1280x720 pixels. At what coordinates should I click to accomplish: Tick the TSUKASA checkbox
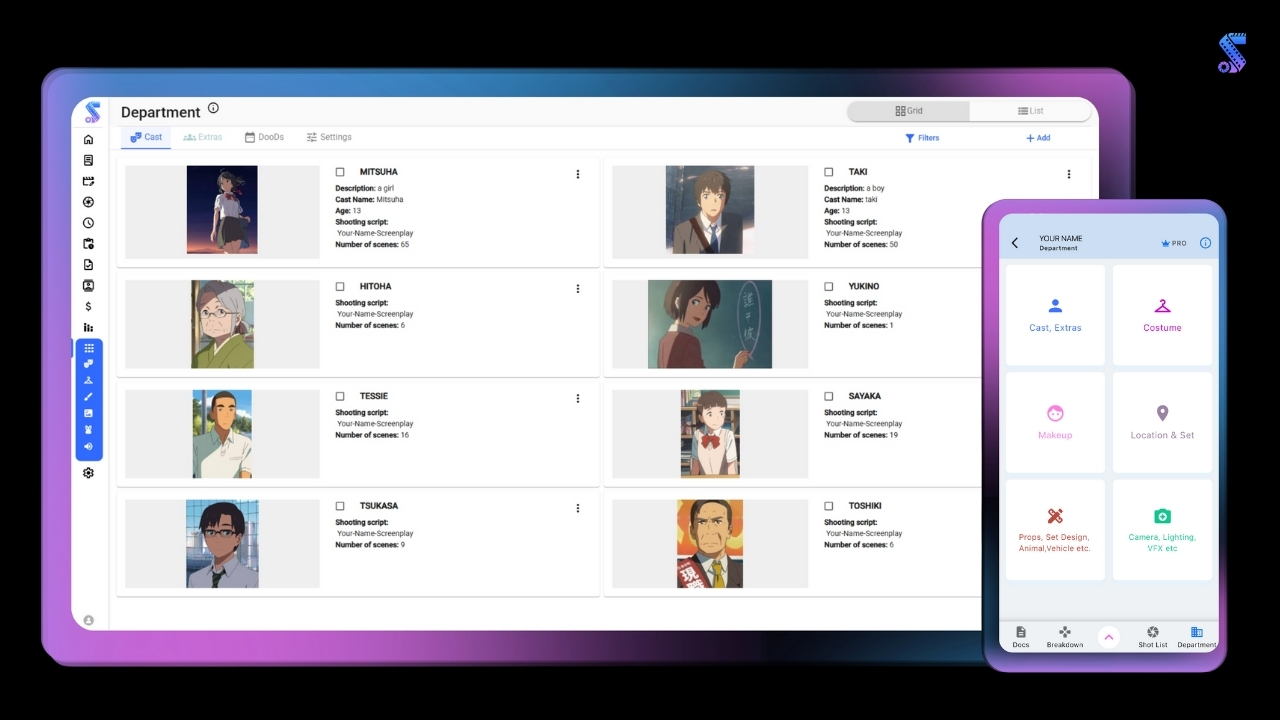pyautogui.click(x=340, y=506)
